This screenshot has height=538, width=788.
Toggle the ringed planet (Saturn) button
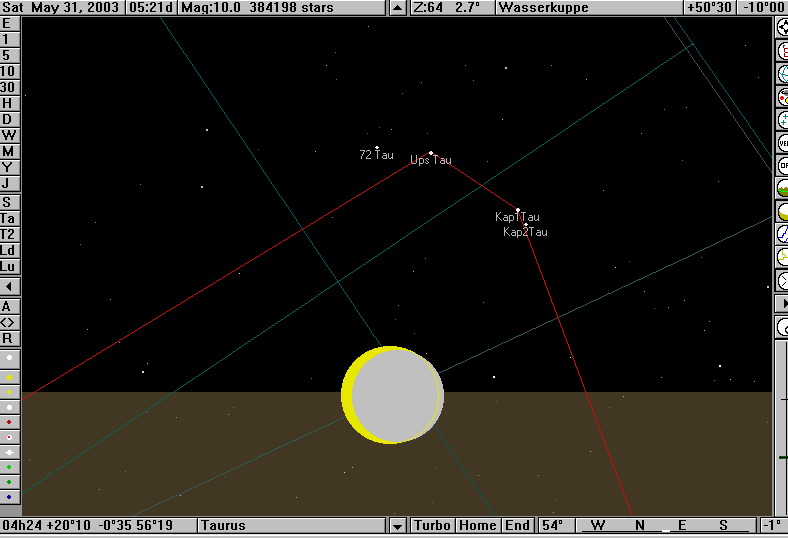click(9, 452)
